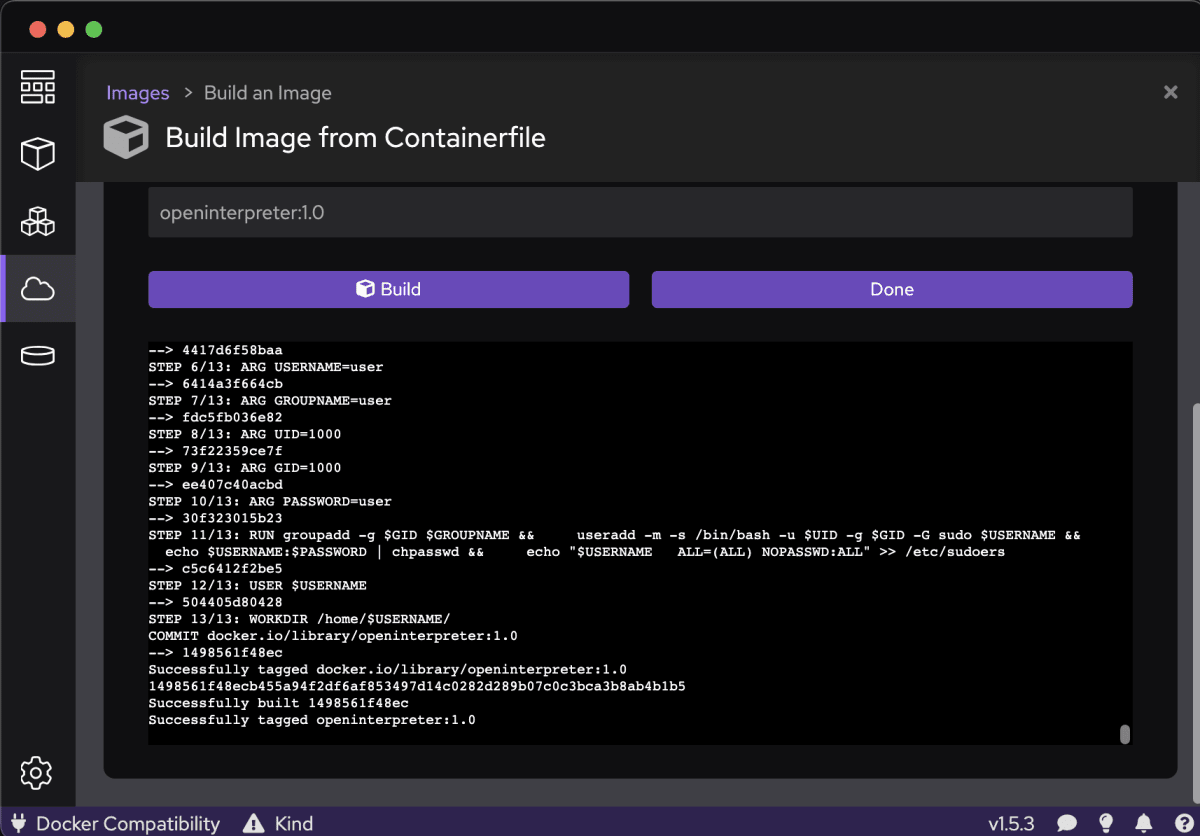The image size is (1200, 836).
Task: Open the Images cloud icon in sidebar
Action: (x=37, y=289)
